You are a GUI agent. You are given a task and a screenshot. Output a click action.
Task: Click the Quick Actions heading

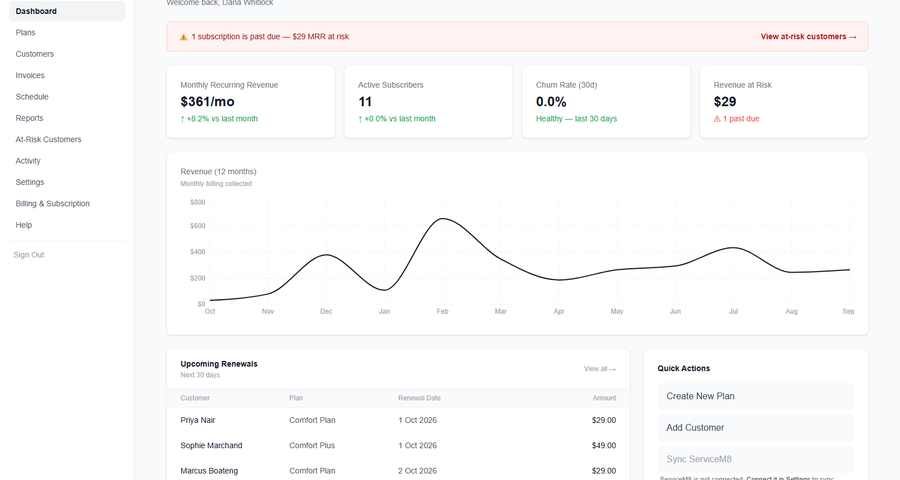pos(684,369)
